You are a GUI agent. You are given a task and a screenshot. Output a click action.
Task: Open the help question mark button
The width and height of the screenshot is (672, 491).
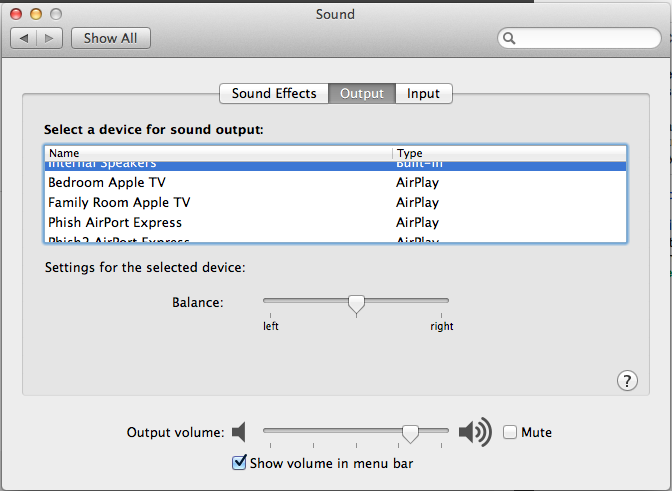[x=627, y=380]
